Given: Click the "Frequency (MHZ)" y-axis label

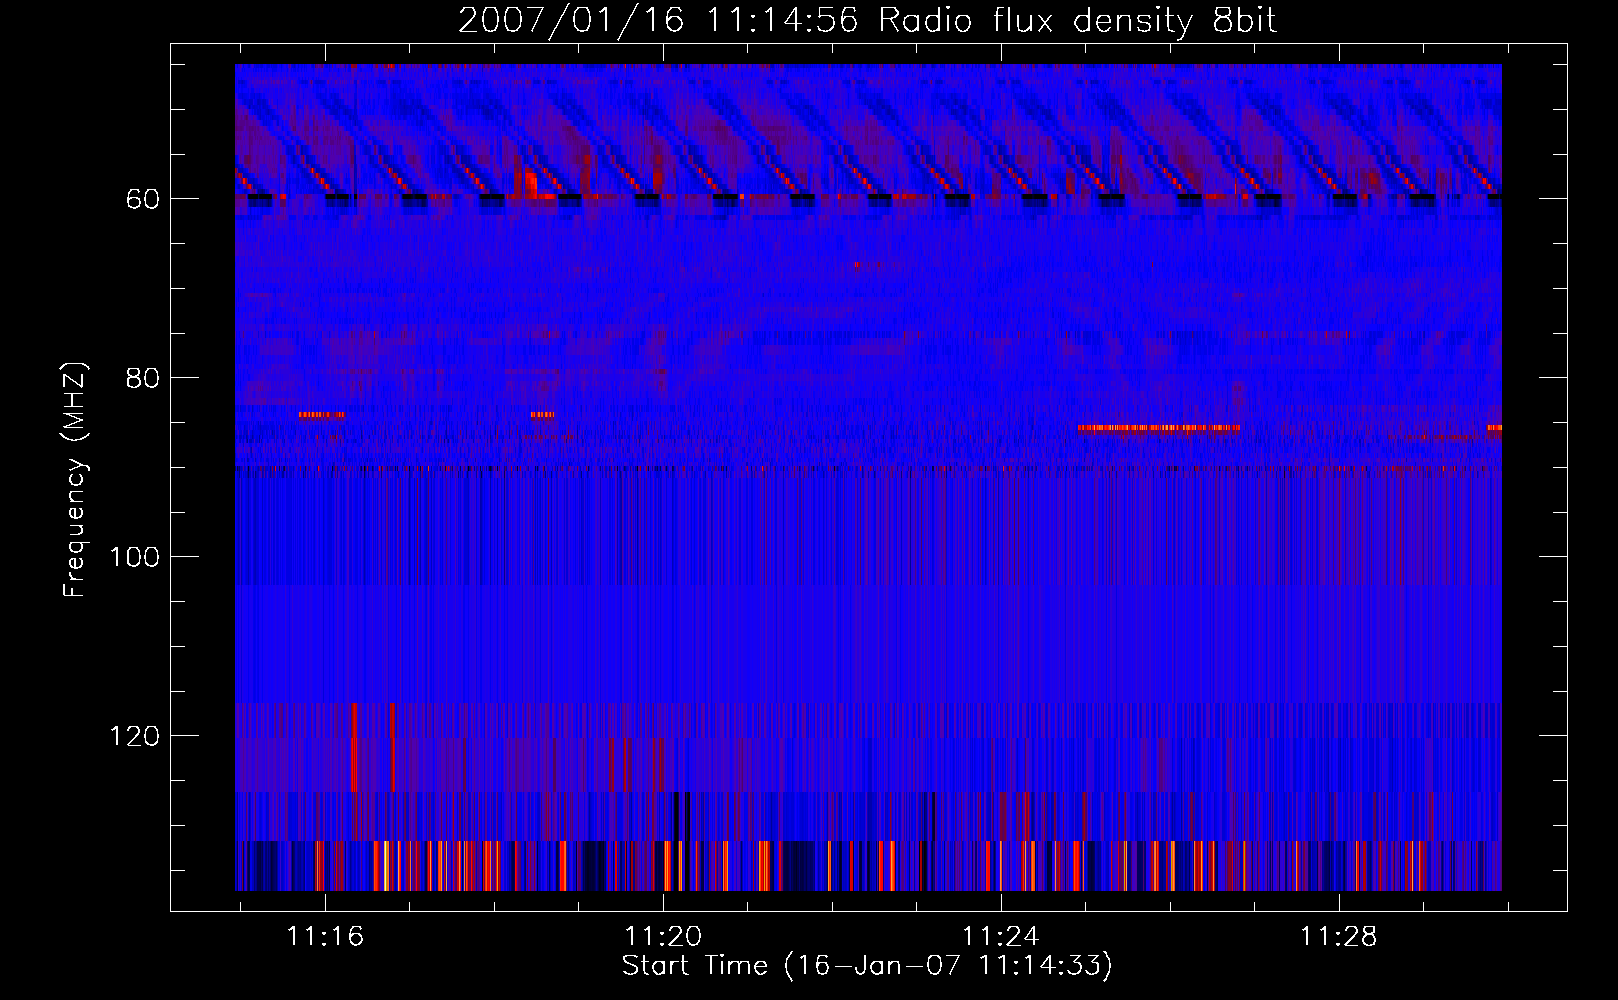Looking at the screenshot, I should 75,480.
